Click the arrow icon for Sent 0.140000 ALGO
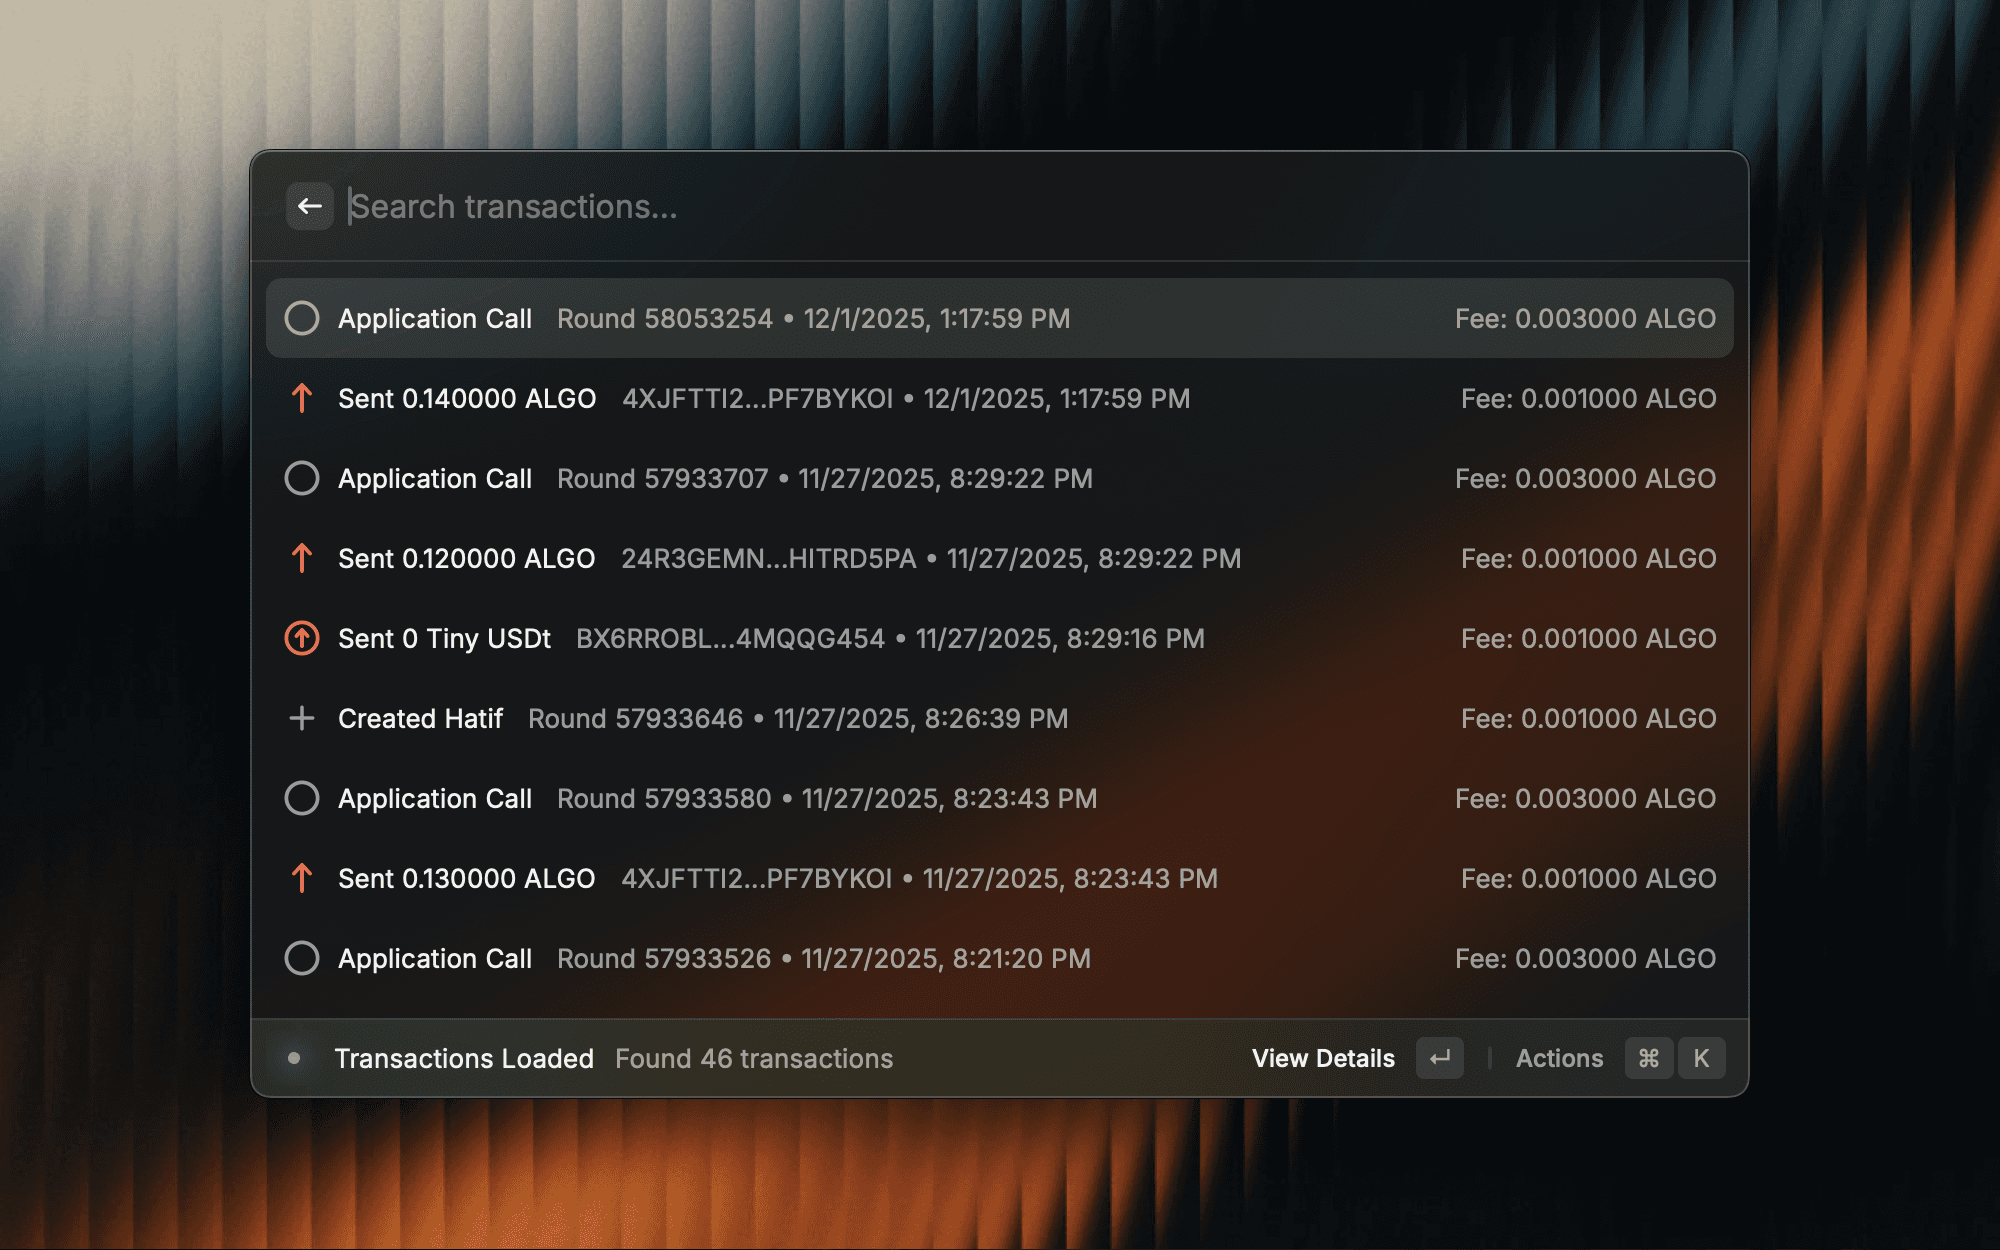Screen dimensions: 2000x1250 click(301, 398)
